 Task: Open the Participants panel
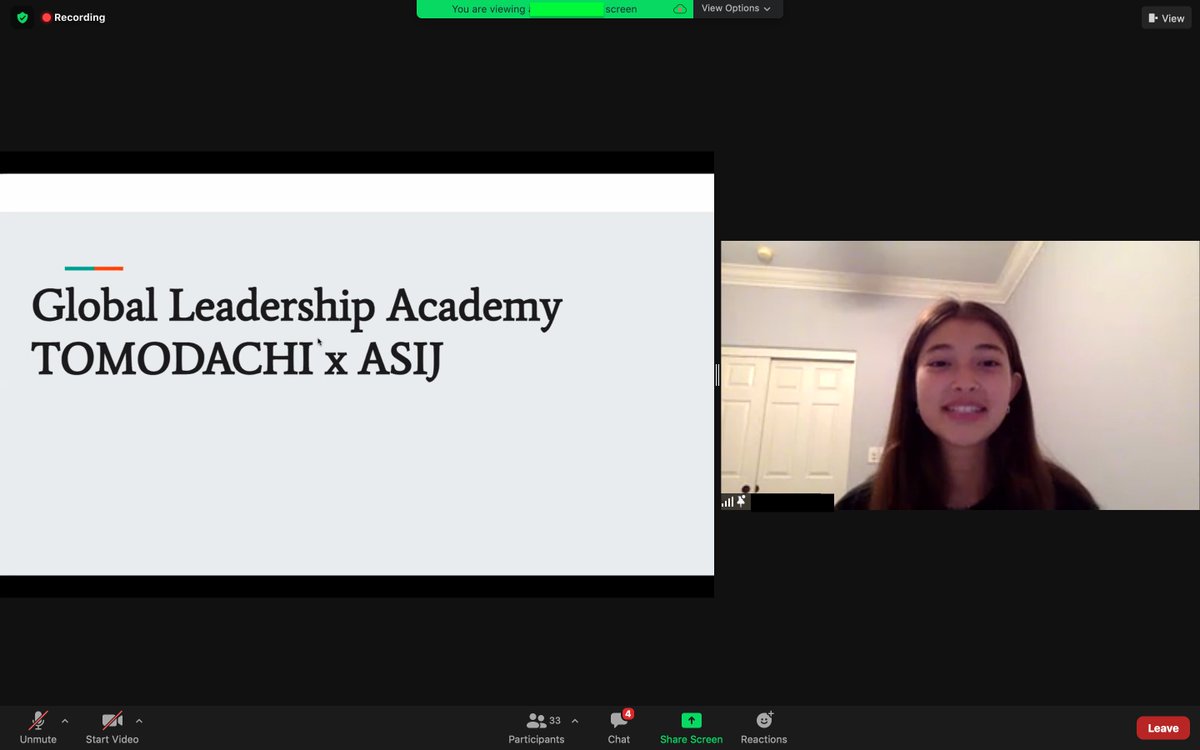point(536,727)
